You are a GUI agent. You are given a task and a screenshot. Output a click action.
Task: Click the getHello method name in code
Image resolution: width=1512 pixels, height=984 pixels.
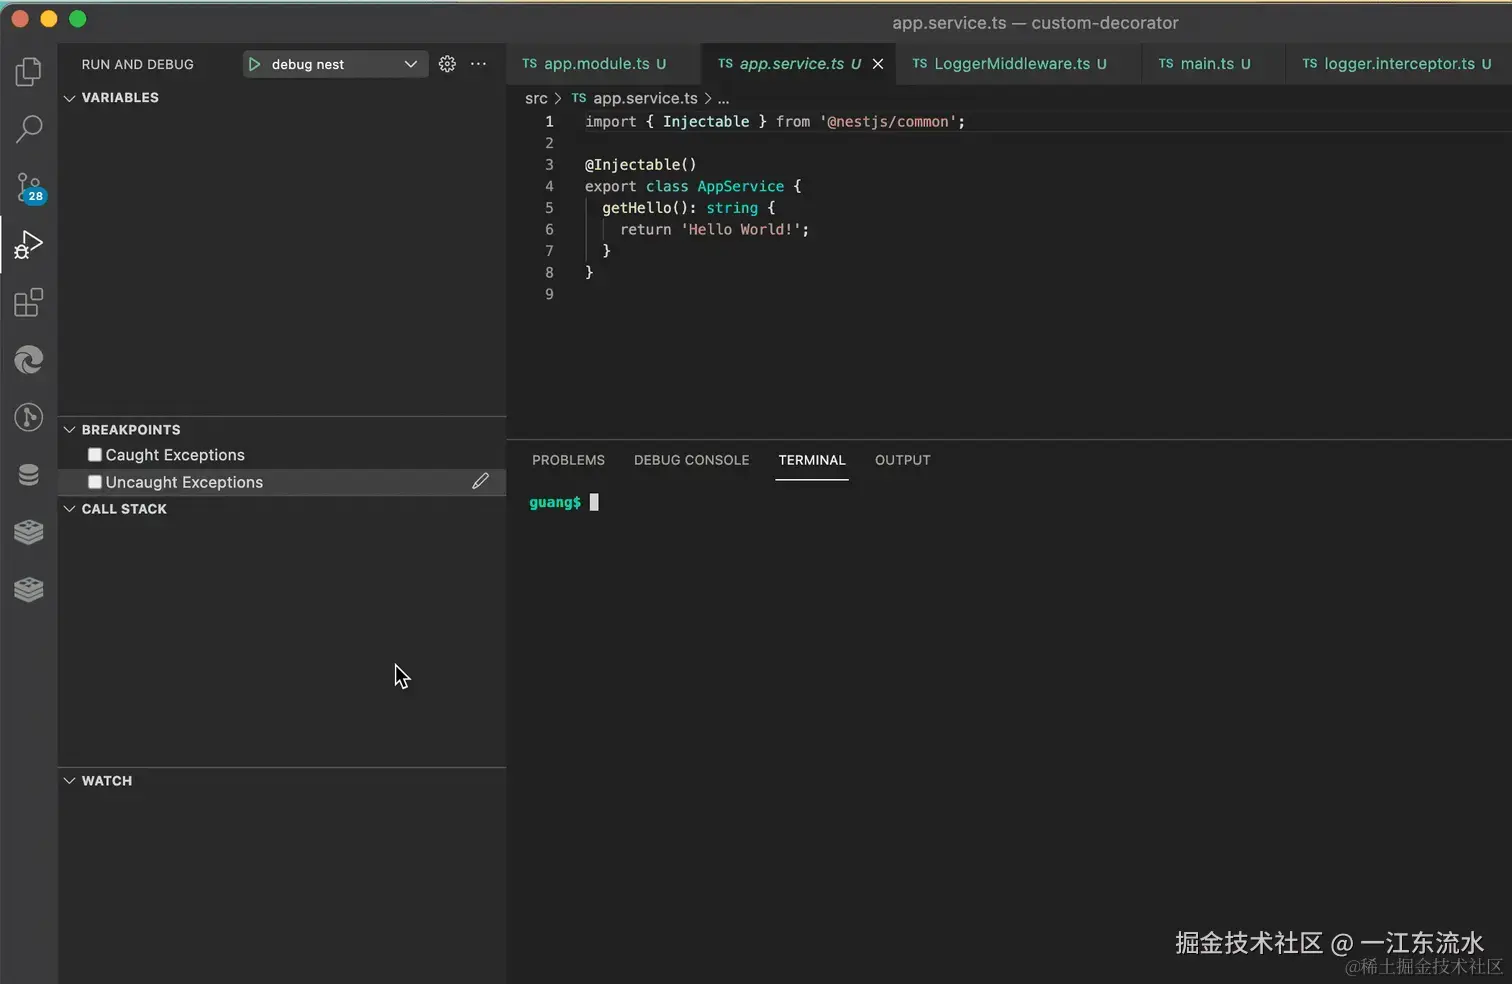636,208
